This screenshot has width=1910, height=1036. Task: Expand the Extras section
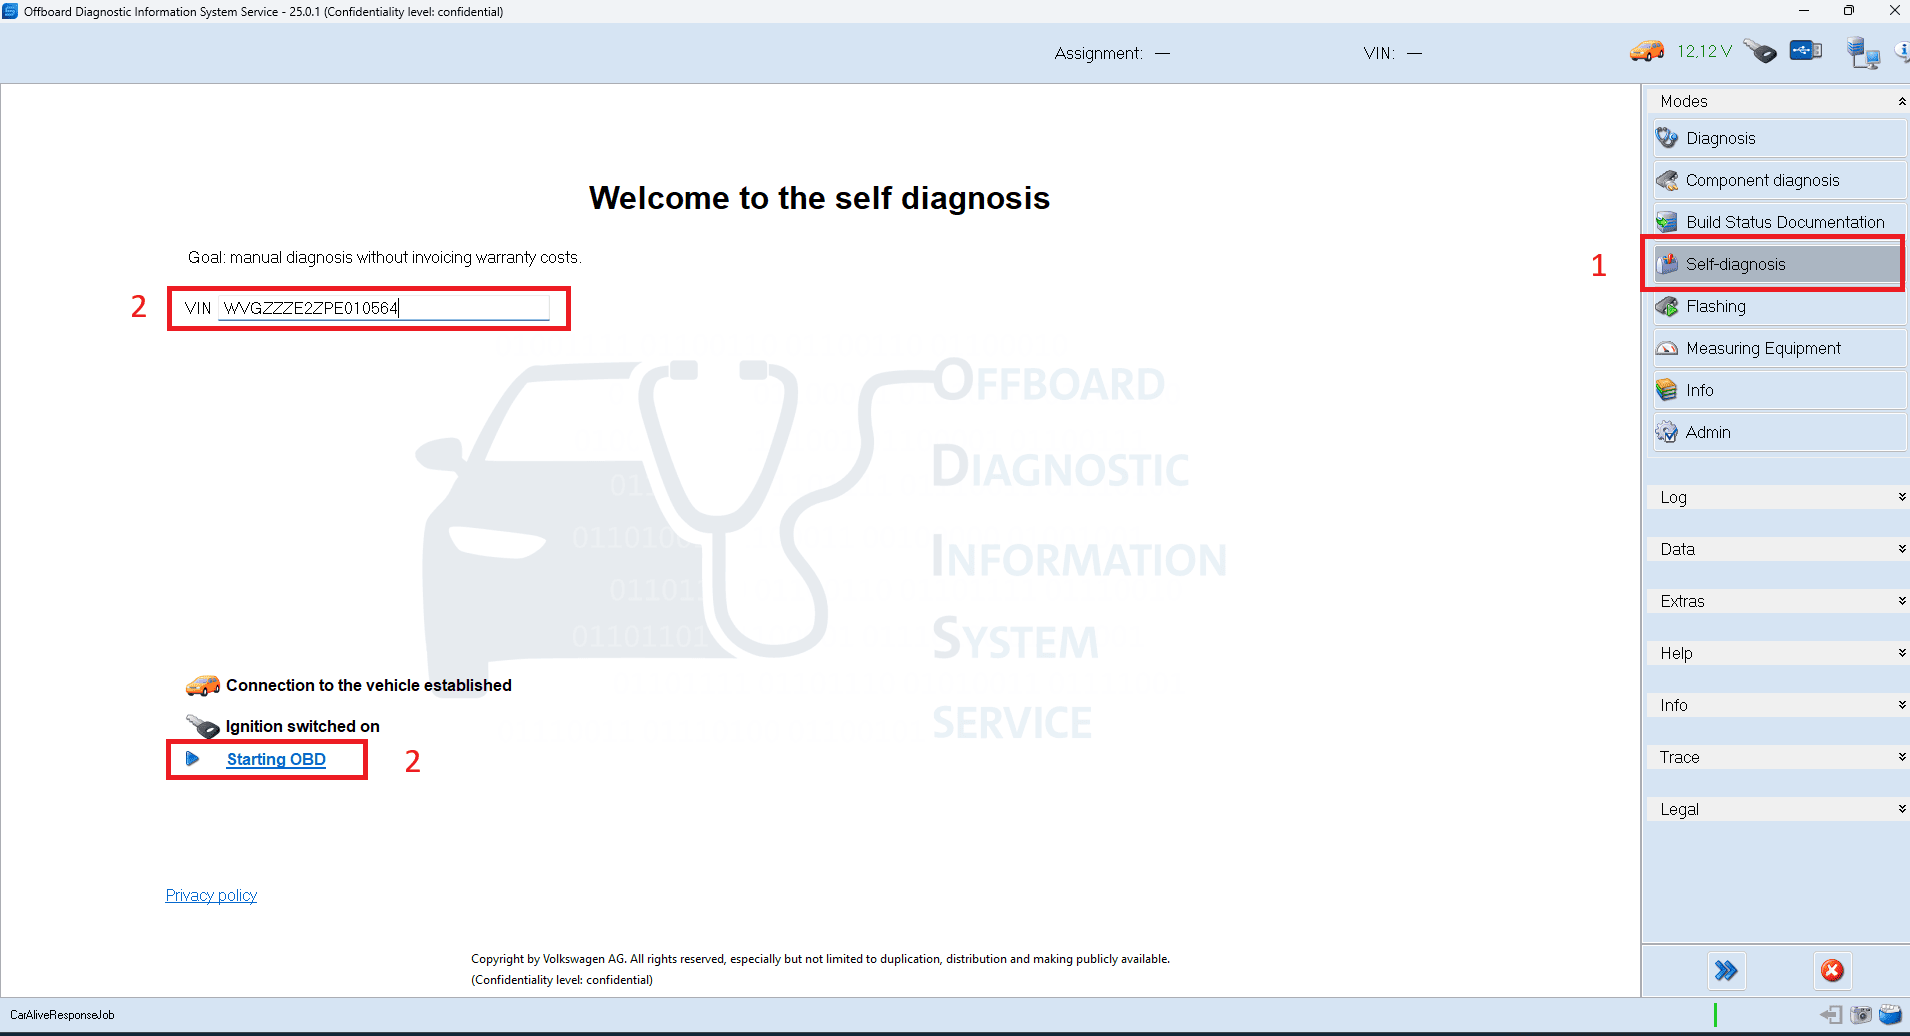tap(1778, 601)
